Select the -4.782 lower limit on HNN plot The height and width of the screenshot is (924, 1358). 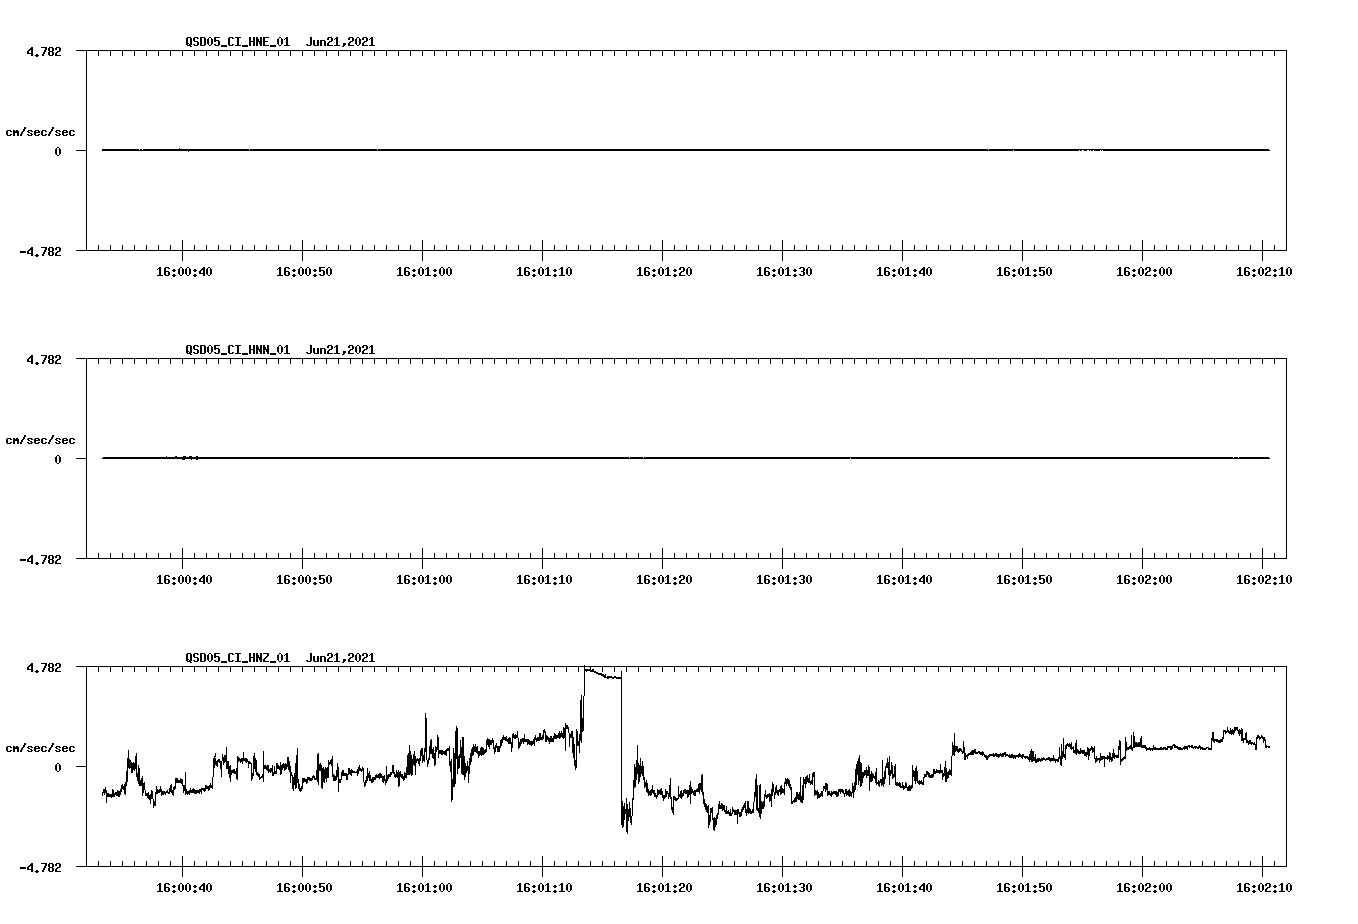[40, 559]
